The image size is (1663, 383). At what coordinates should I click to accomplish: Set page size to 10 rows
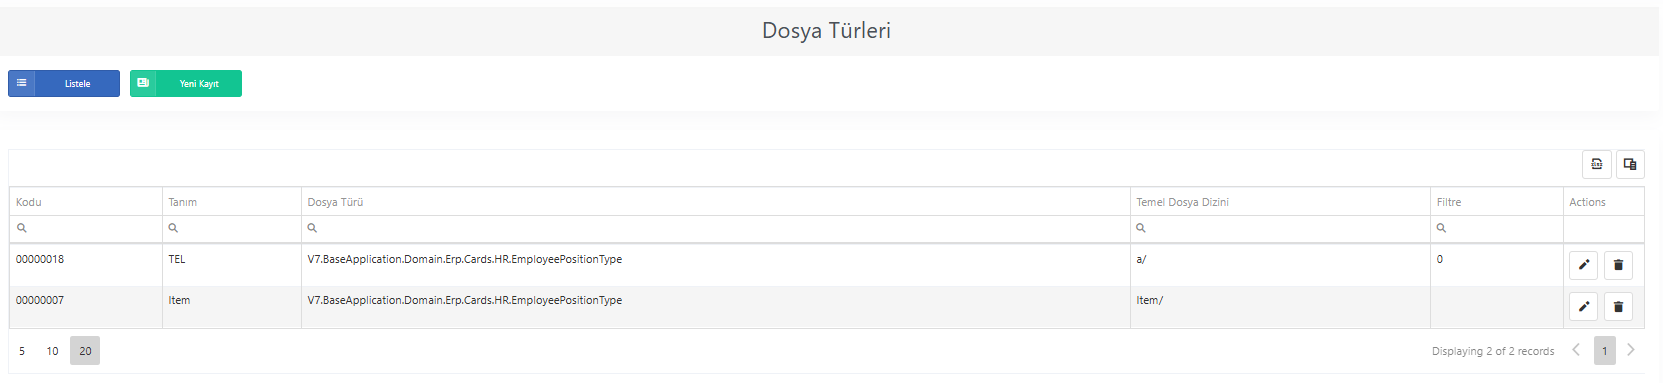click(x=52, y=351)
